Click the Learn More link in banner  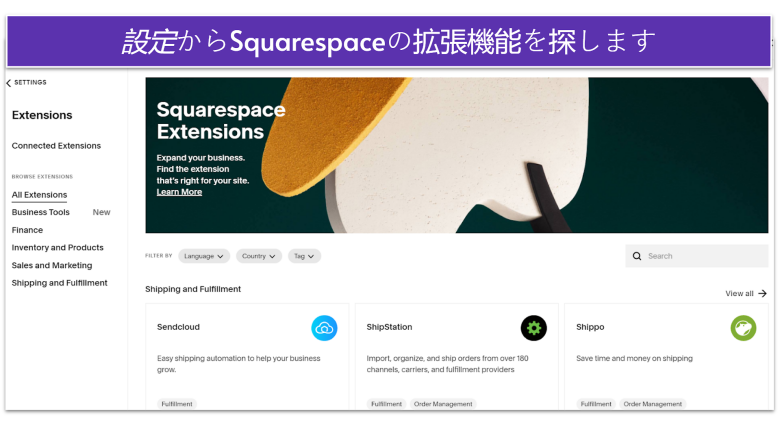[179, 192]
